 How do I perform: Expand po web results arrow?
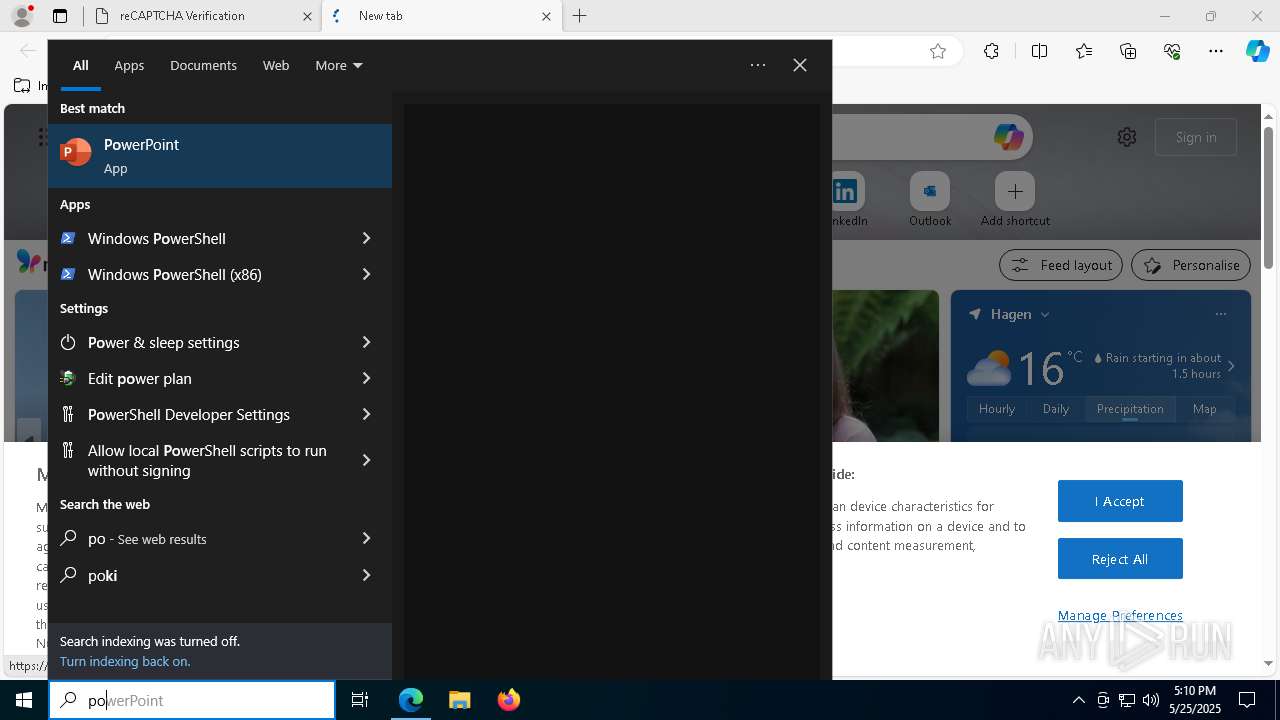(x=366, y=538)
